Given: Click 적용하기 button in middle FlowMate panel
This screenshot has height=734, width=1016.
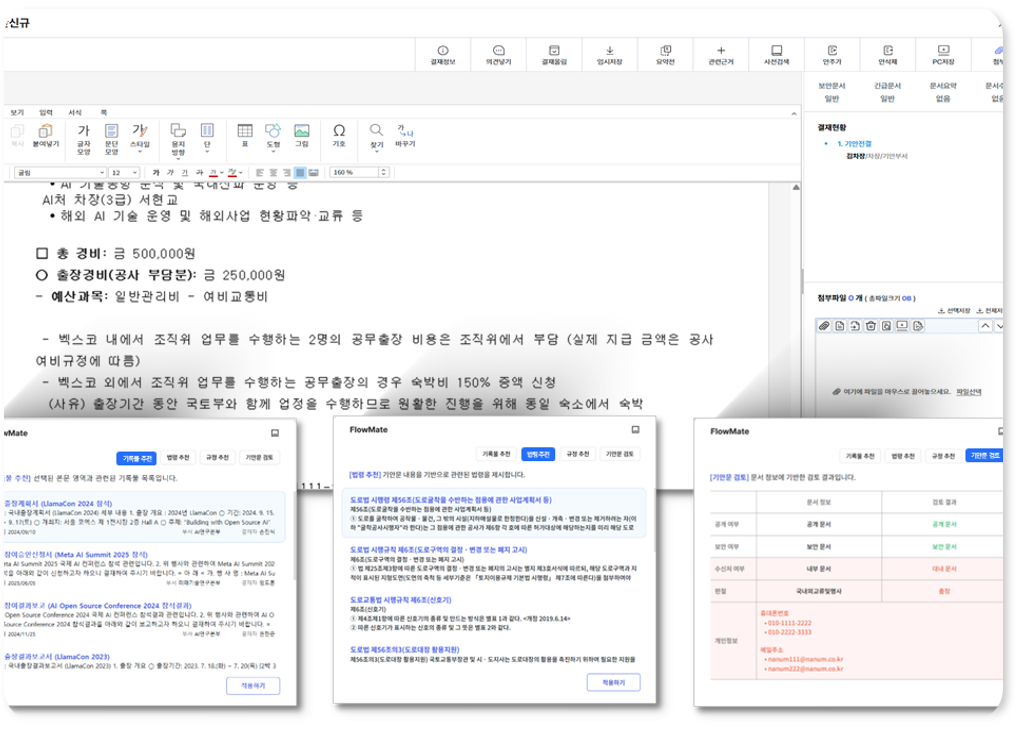Looking at the screenshot, I should click(x=612, y=682).
